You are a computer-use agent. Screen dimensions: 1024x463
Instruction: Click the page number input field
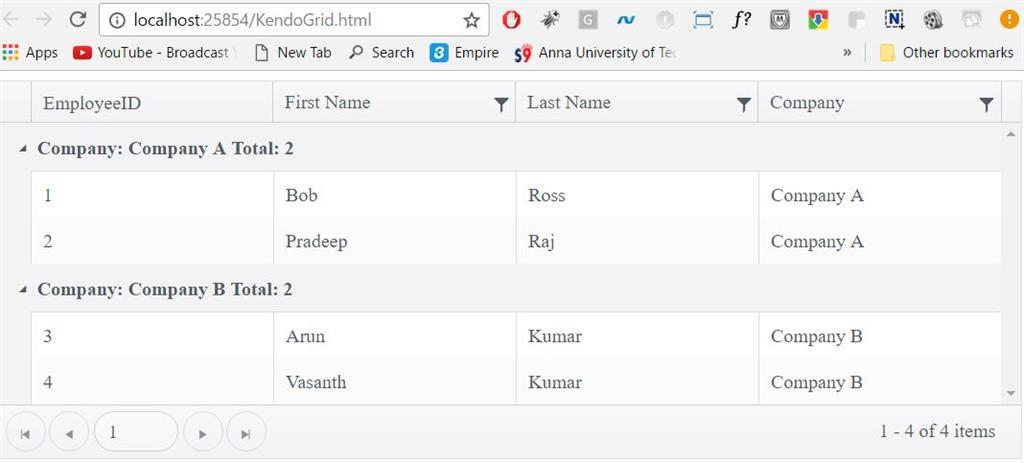click(135, 433)
